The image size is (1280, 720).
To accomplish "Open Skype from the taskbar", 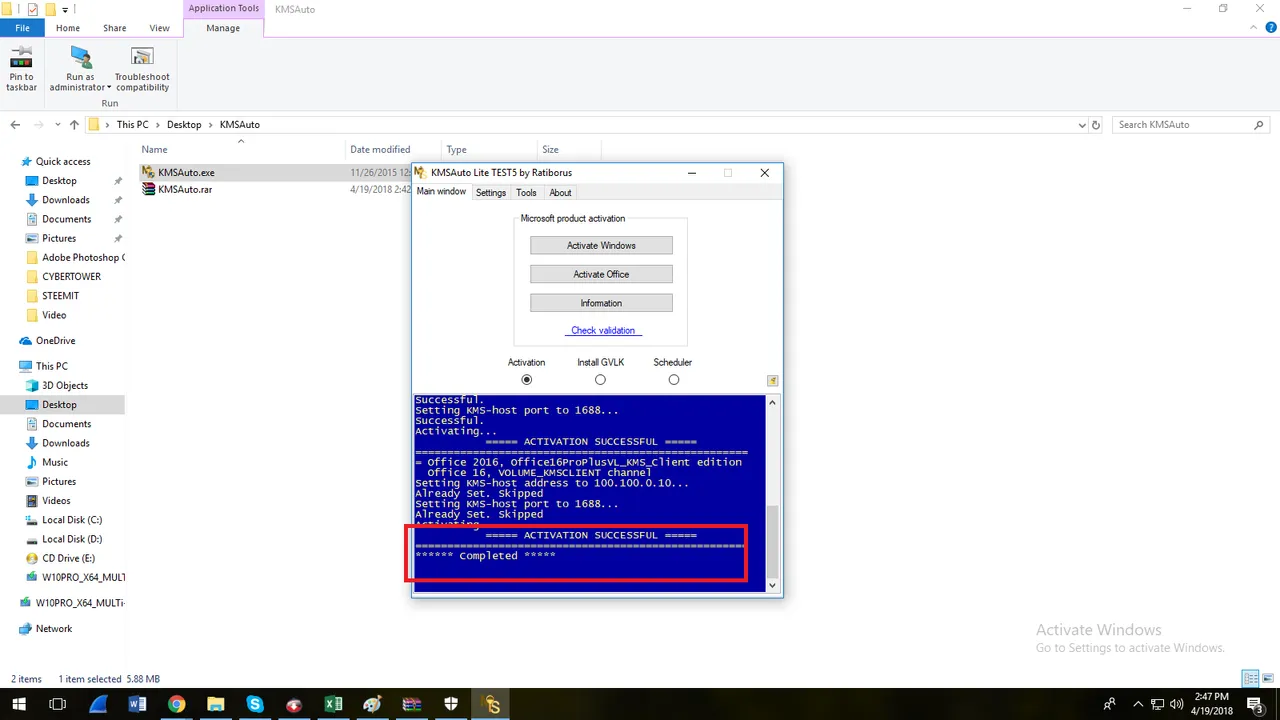I will tap(255, 705).
